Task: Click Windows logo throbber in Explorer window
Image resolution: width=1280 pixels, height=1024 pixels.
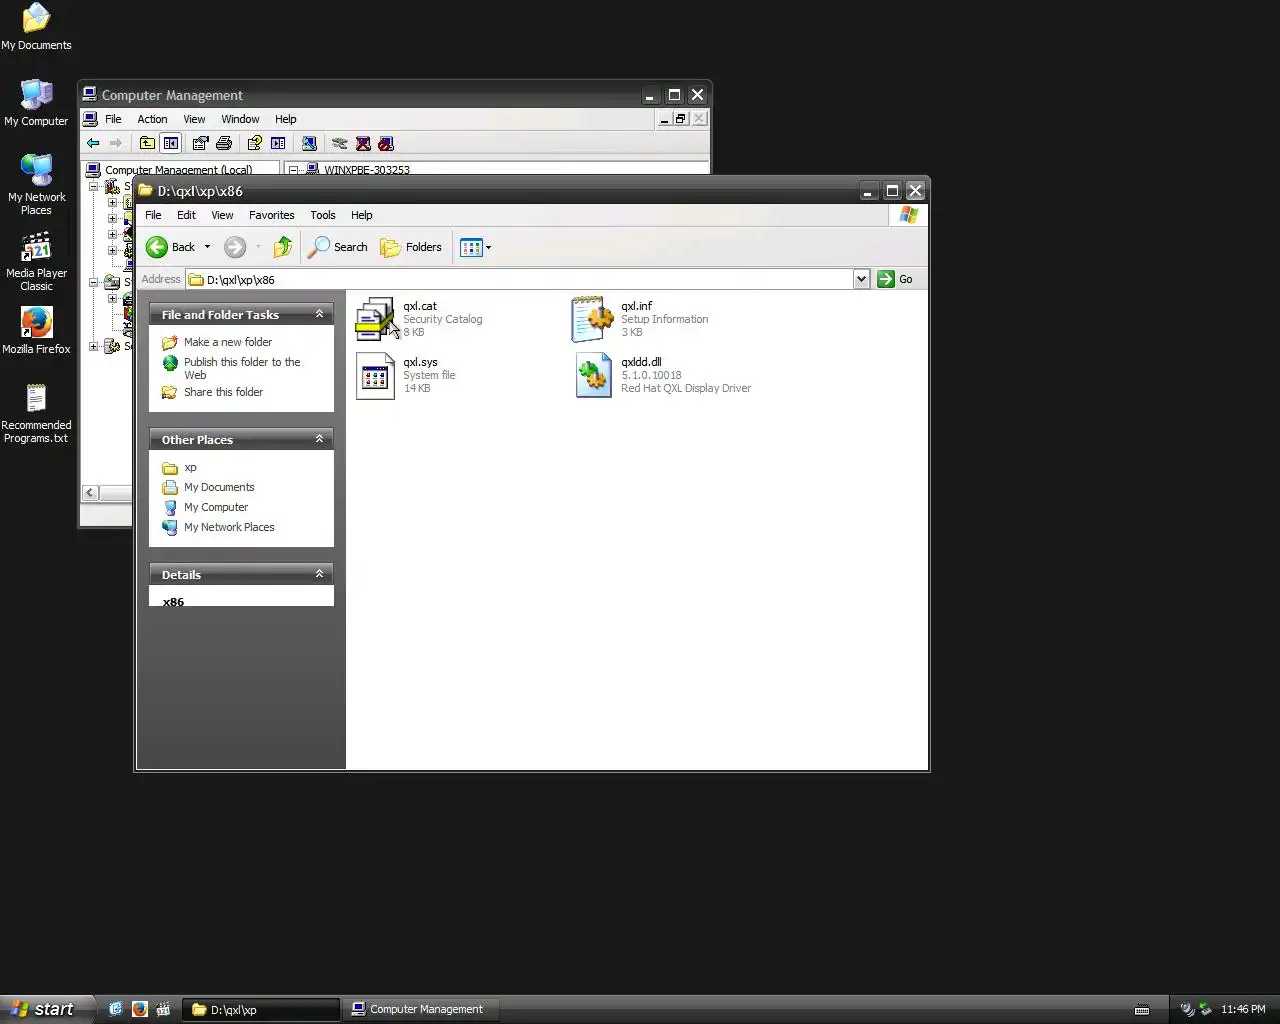Action: pyautogui.click(x=908, y=215)
